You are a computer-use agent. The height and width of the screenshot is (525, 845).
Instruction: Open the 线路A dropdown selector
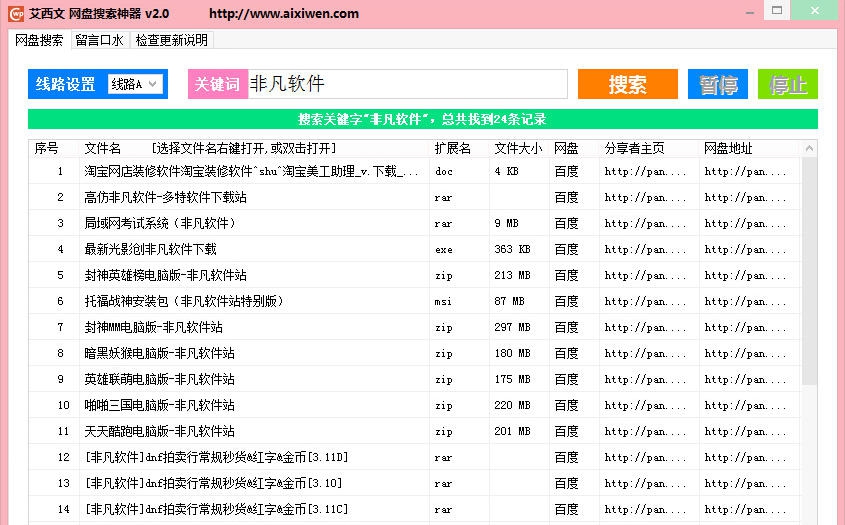click(x=135, y=84)
